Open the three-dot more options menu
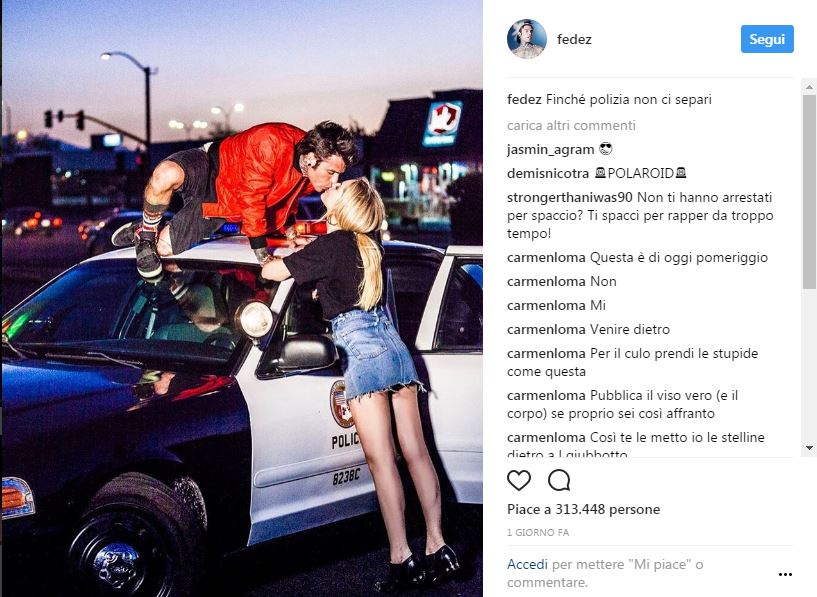Screen dimensions: 817x597 [785, 574]
